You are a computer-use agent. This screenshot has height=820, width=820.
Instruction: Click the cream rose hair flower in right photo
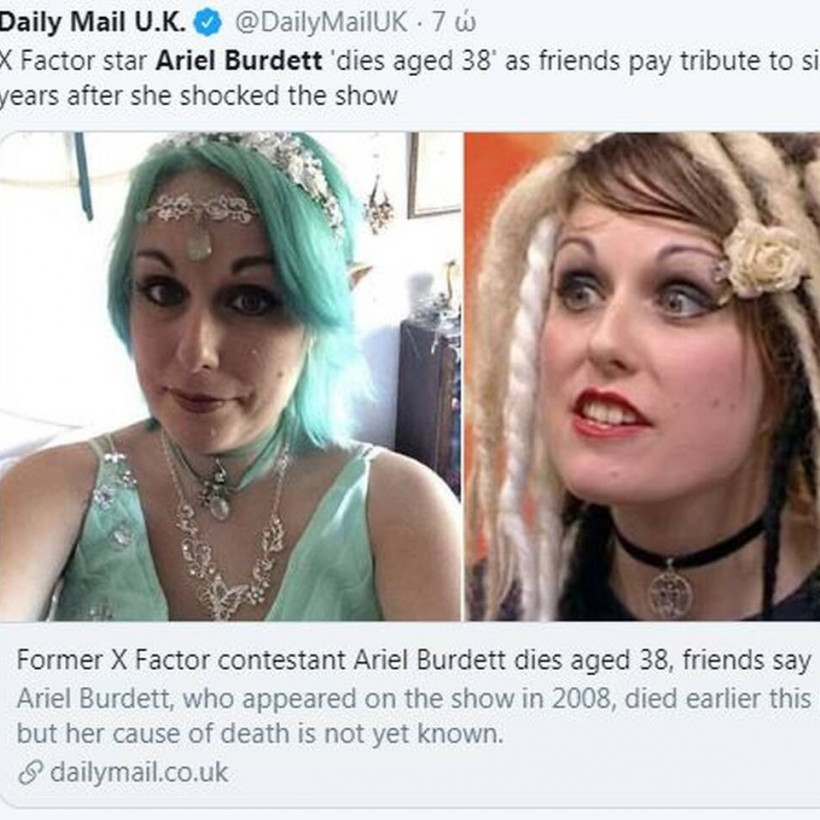tap(765, 259)
